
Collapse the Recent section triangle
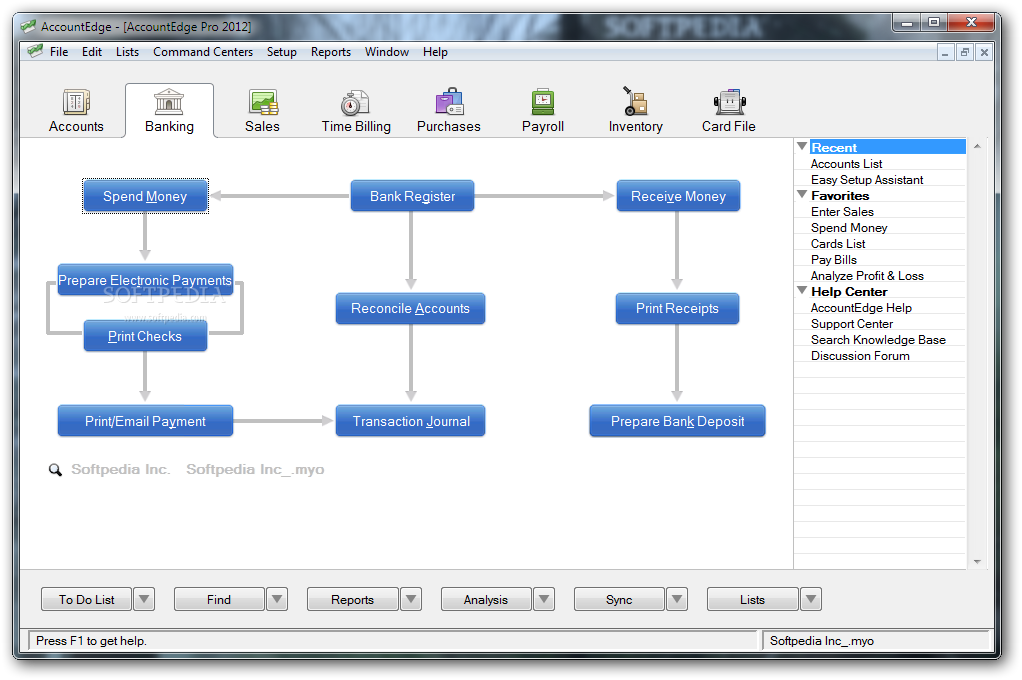tap(802, 146)
